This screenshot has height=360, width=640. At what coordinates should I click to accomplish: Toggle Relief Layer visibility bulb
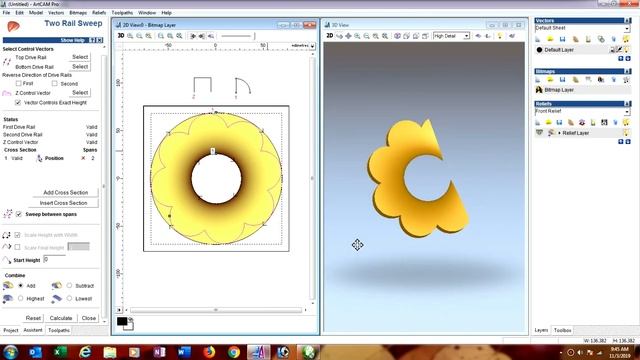click(x=627, y=133)
